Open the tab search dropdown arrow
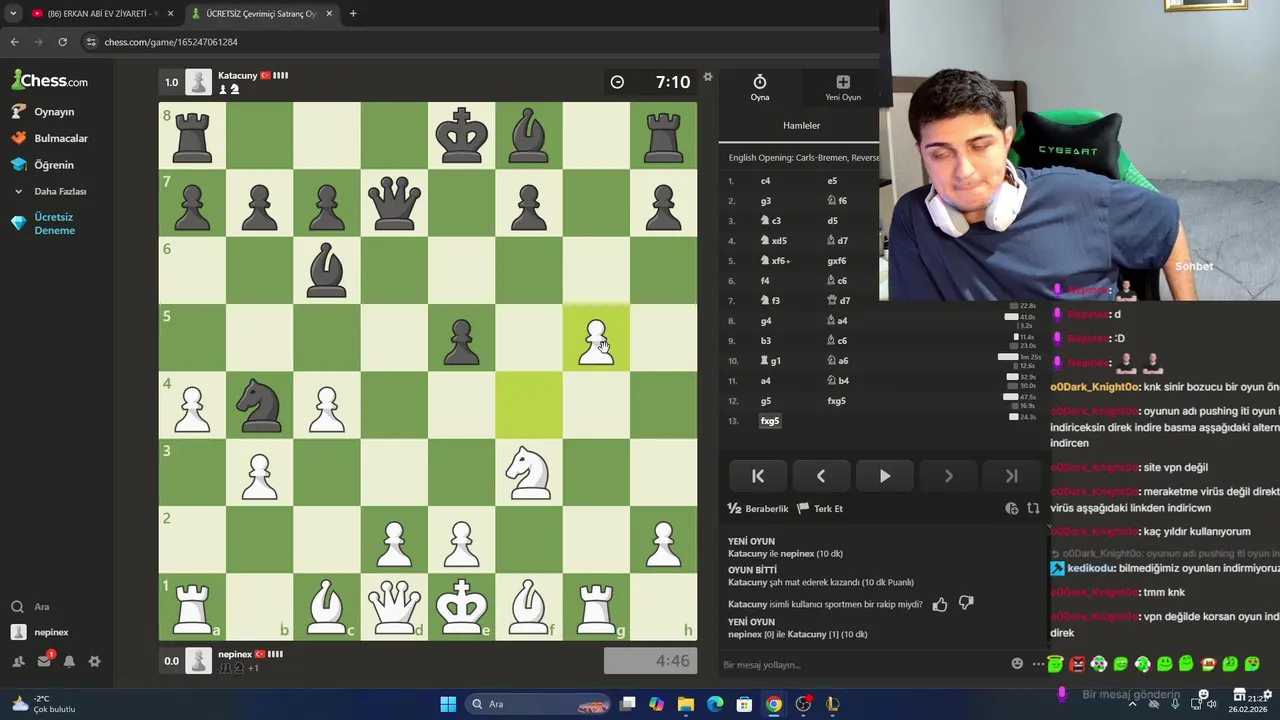 [12, 14]
